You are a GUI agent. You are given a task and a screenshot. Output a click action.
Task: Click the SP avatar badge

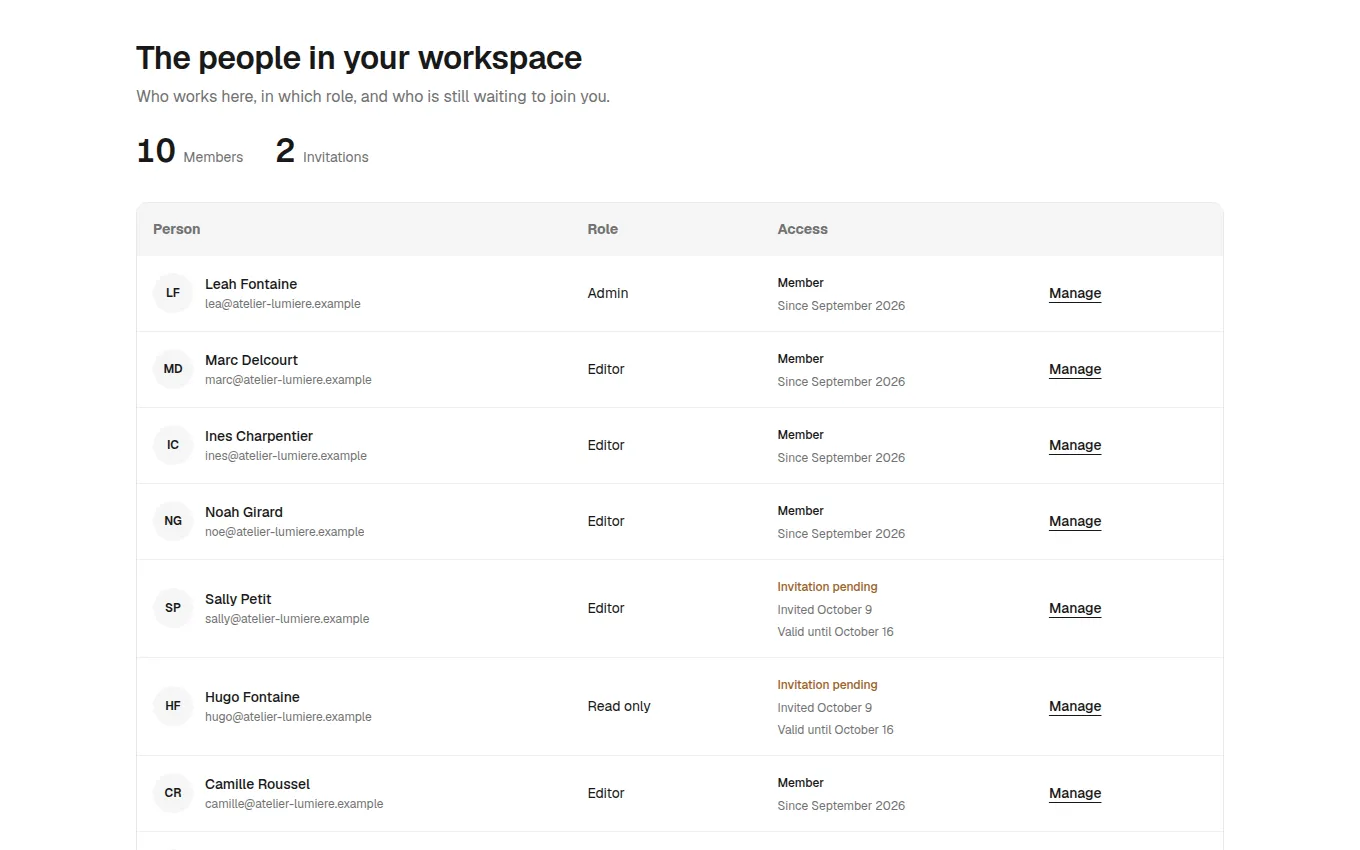pos(173,608)
